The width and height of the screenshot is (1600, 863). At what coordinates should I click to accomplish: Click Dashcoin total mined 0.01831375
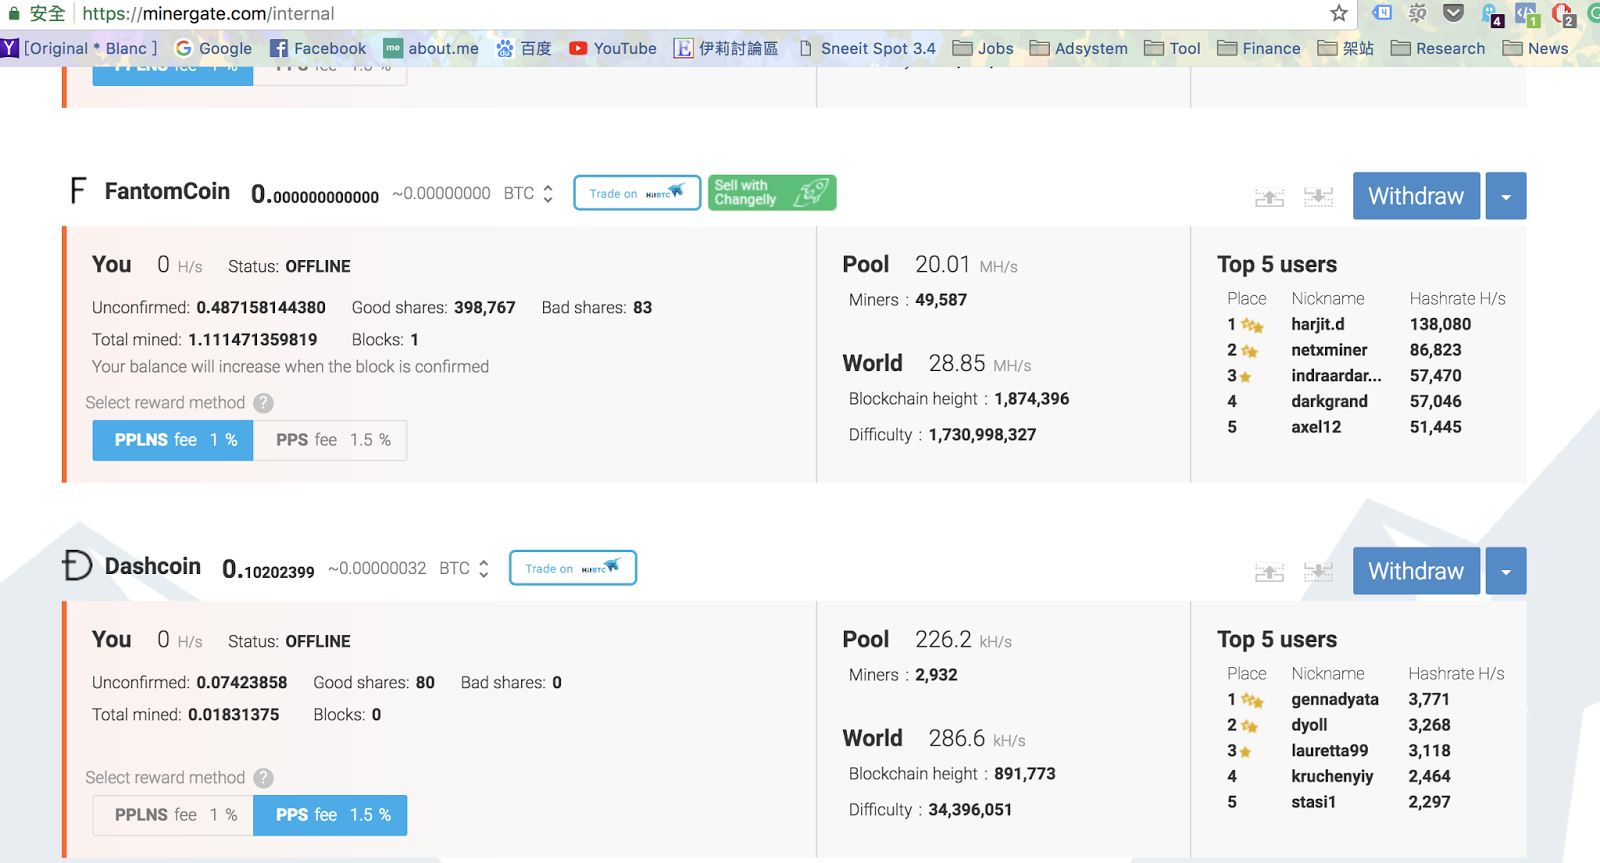pyautogui.click(x=234, y=715)
